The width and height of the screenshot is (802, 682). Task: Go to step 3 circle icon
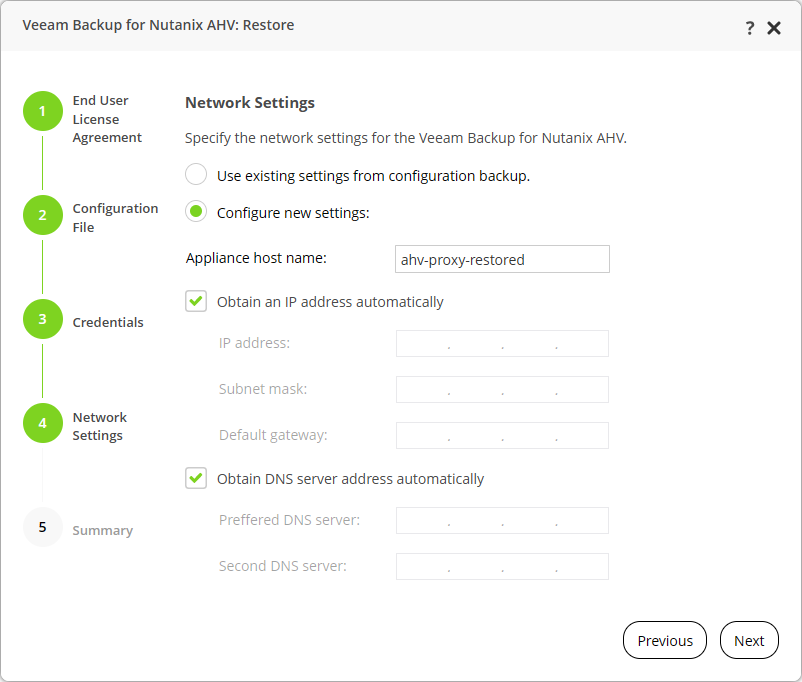click(x=43, y=319)
